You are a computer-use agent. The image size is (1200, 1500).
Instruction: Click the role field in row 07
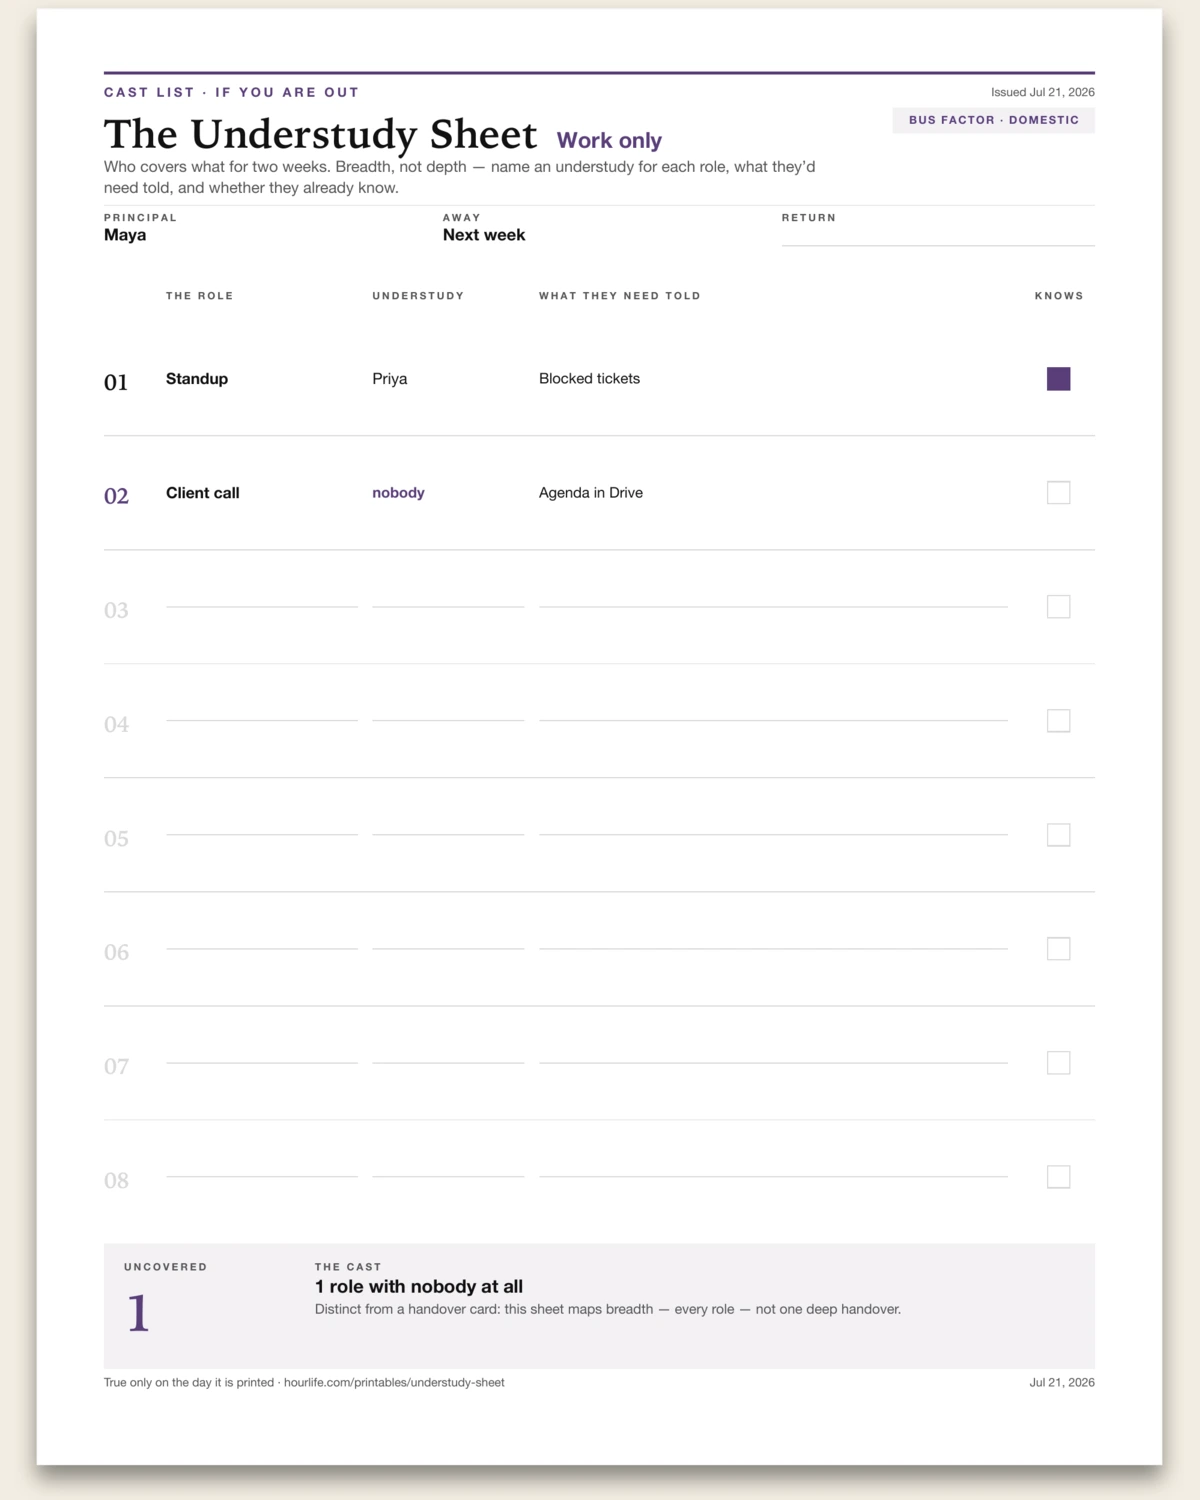click(x=262, y=1053)
